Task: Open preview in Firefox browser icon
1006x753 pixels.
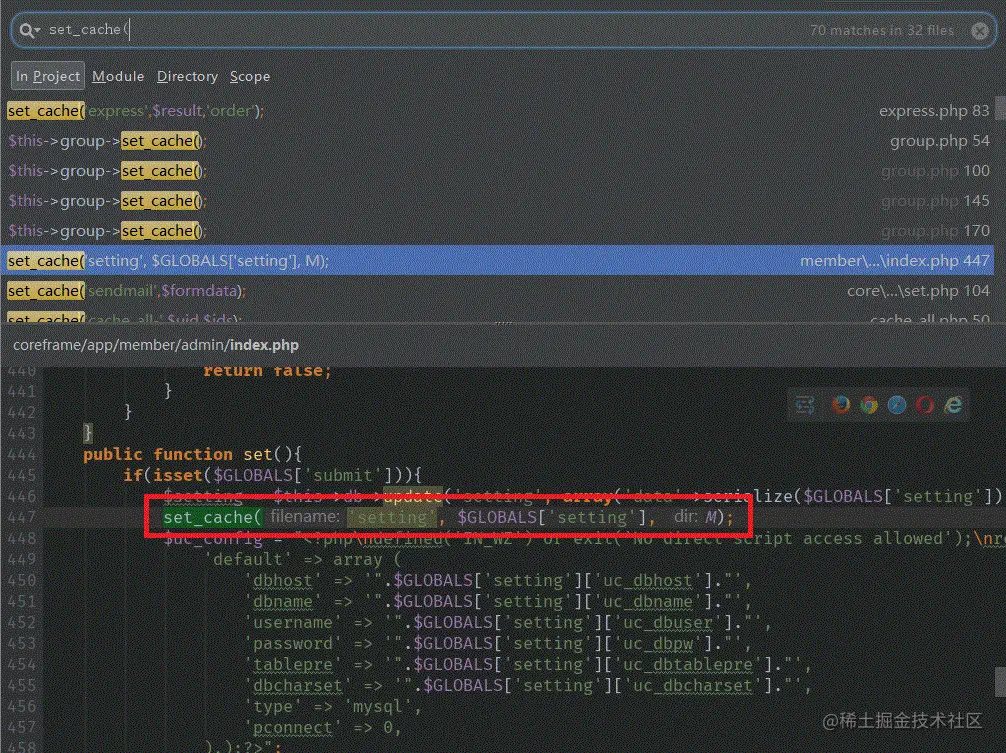Action: (840, 405)
